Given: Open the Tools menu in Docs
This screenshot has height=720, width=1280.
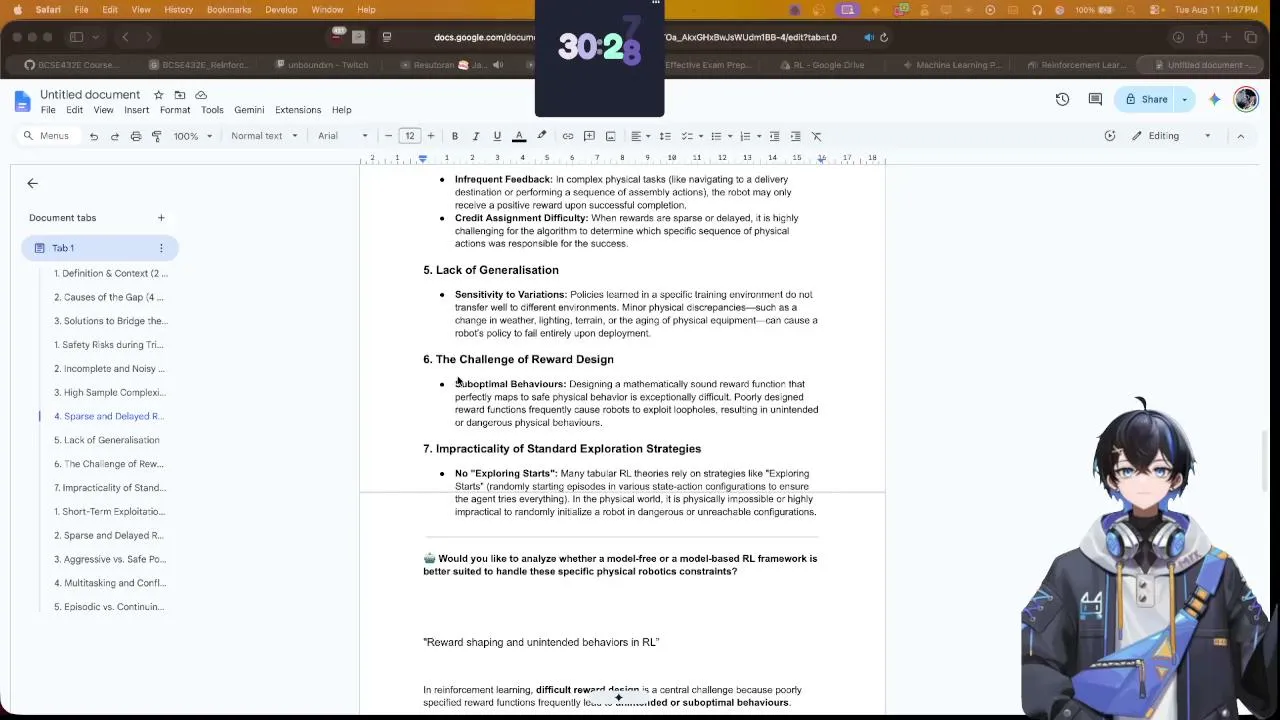Looking at the screenshot, I should [212, 110].
